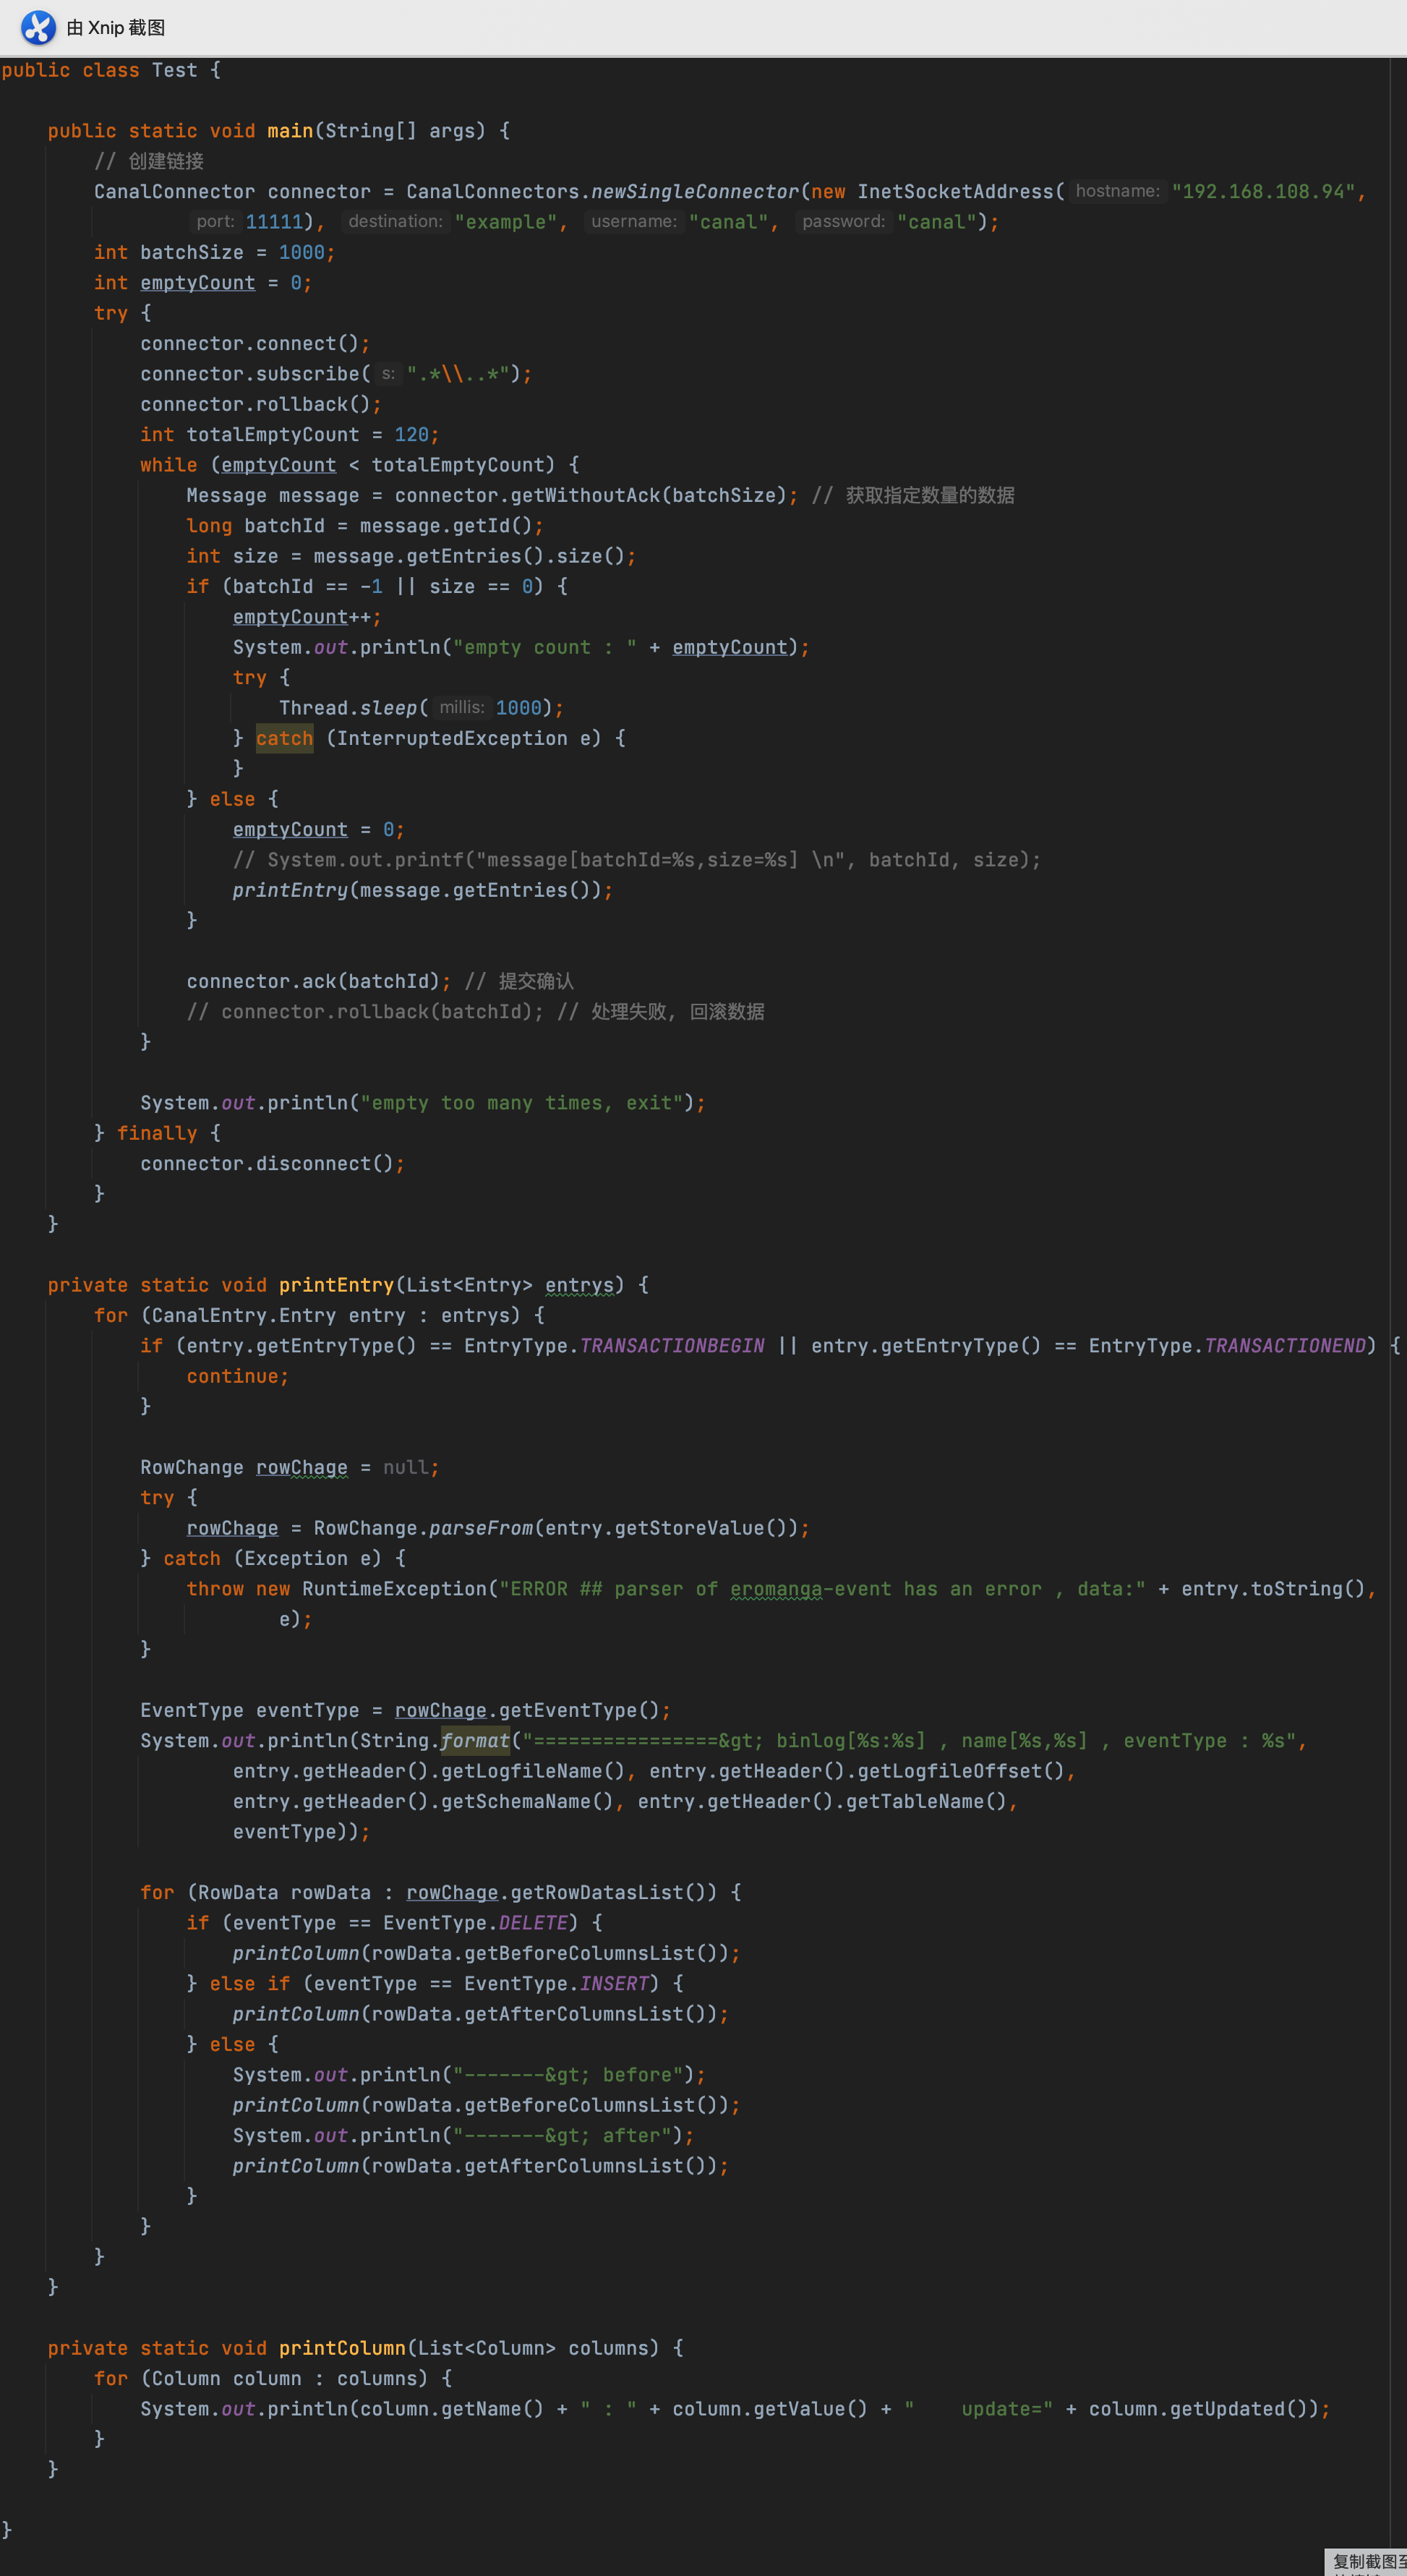Click the 'hostname:' parameter hint
Image resolution: width=1407 pixels, height=2576 pixels.
tap(1117, 191)
